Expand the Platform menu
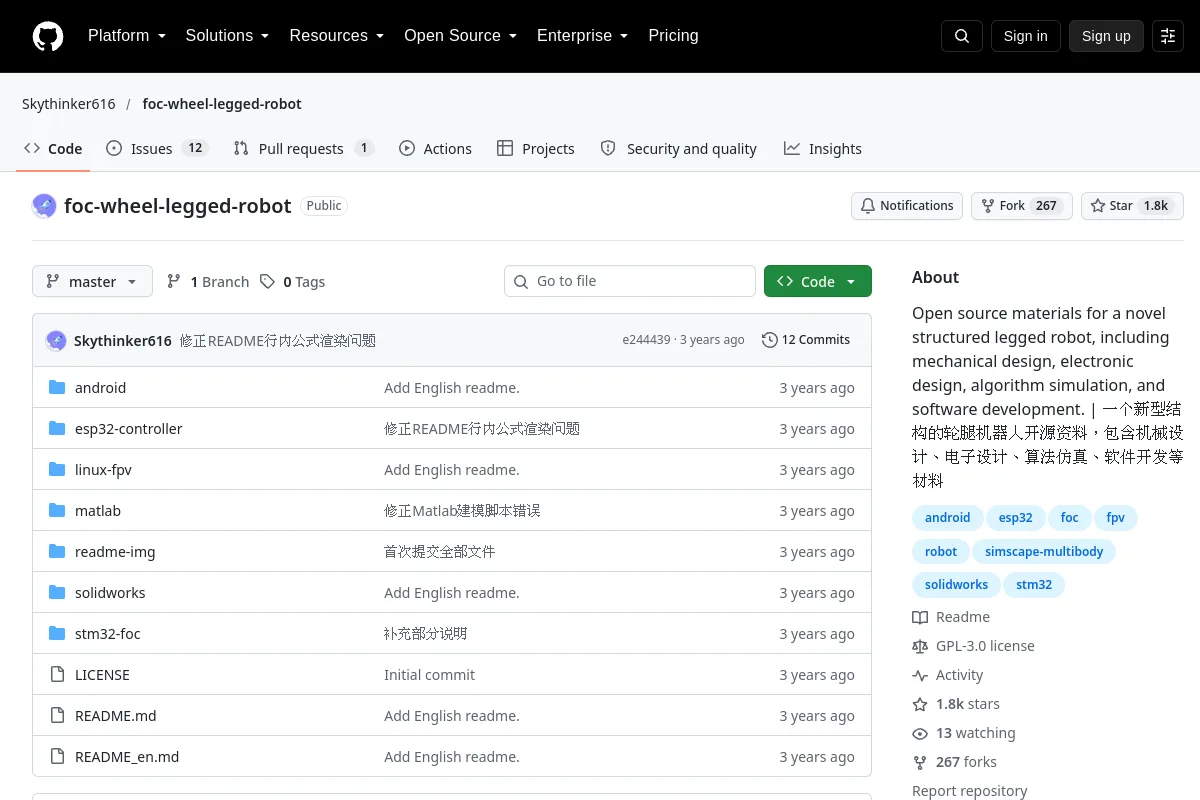Viewport: 1200px width, 800px height. [129, 36]
